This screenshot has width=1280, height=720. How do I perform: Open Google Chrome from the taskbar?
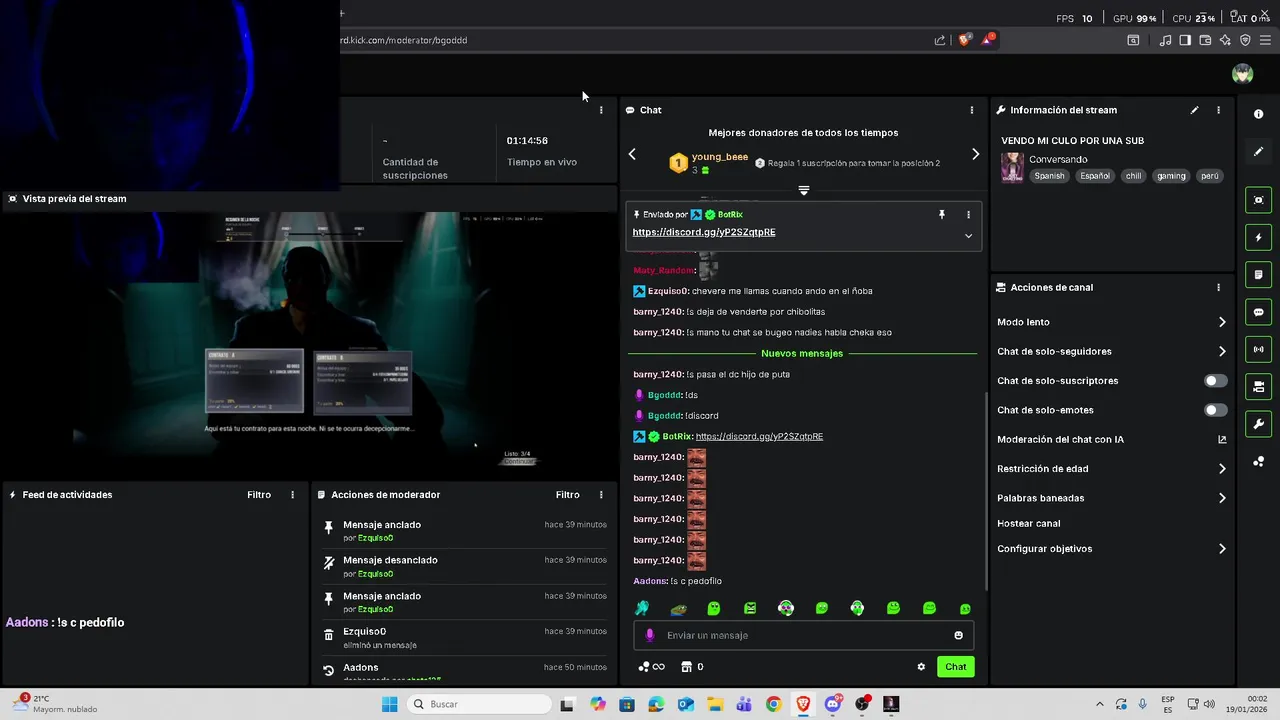click(773, 704)
